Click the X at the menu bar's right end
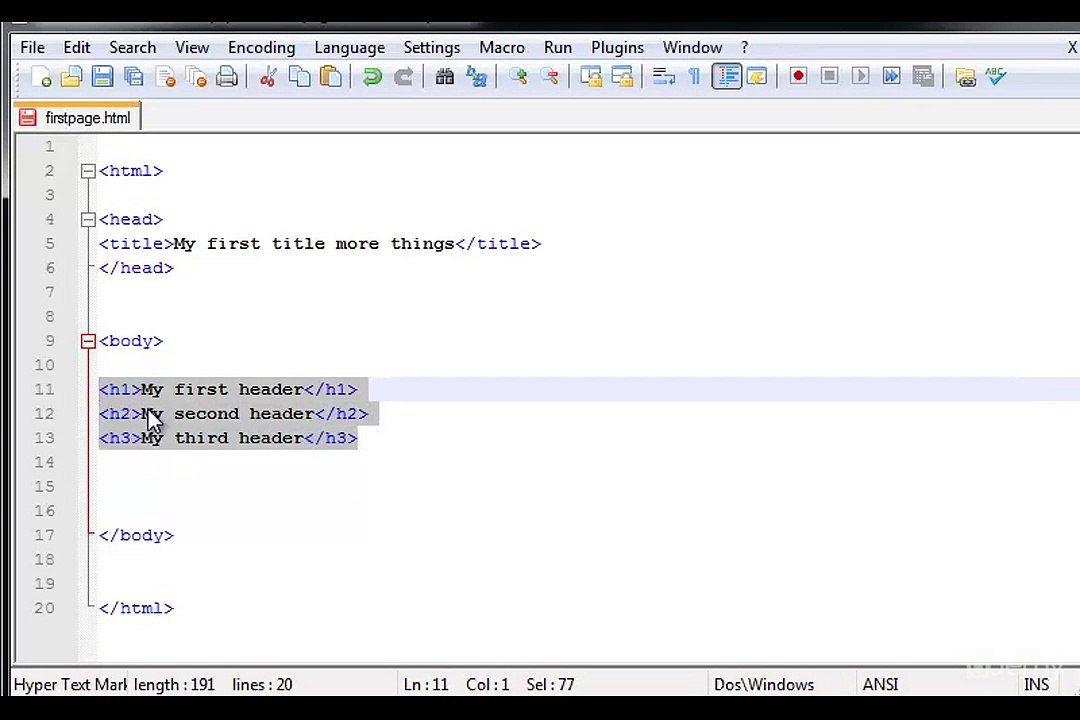Image resolution: width=1080 pixels, height=720 pixels. [x=1072, y=48]
